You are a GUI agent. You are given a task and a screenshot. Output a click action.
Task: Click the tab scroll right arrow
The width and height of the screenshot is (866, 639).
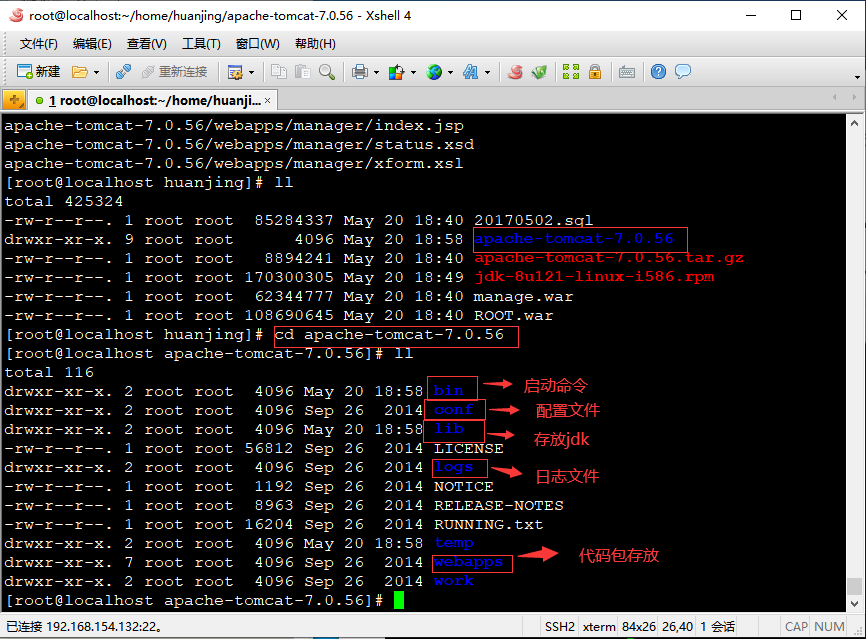coord(854,97)
